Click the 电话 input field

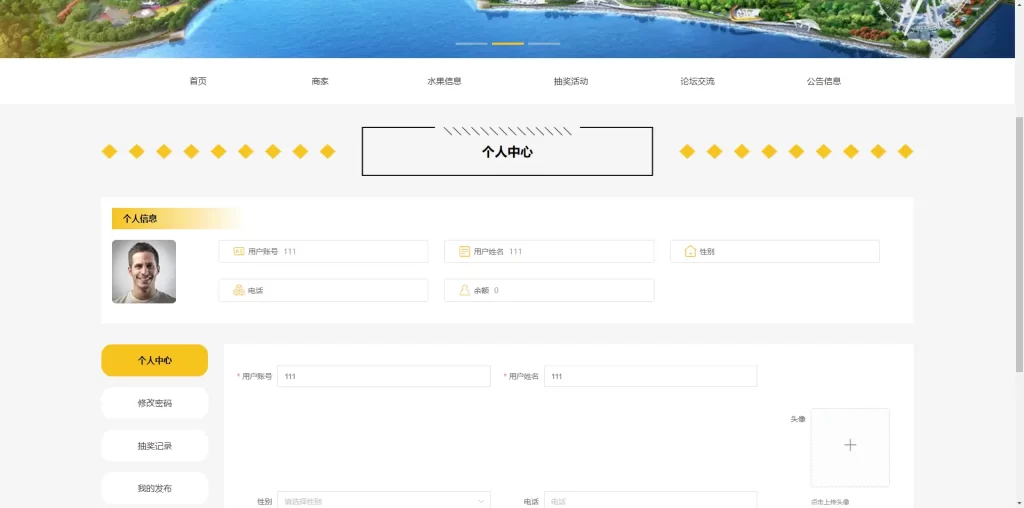click(650, 500)
